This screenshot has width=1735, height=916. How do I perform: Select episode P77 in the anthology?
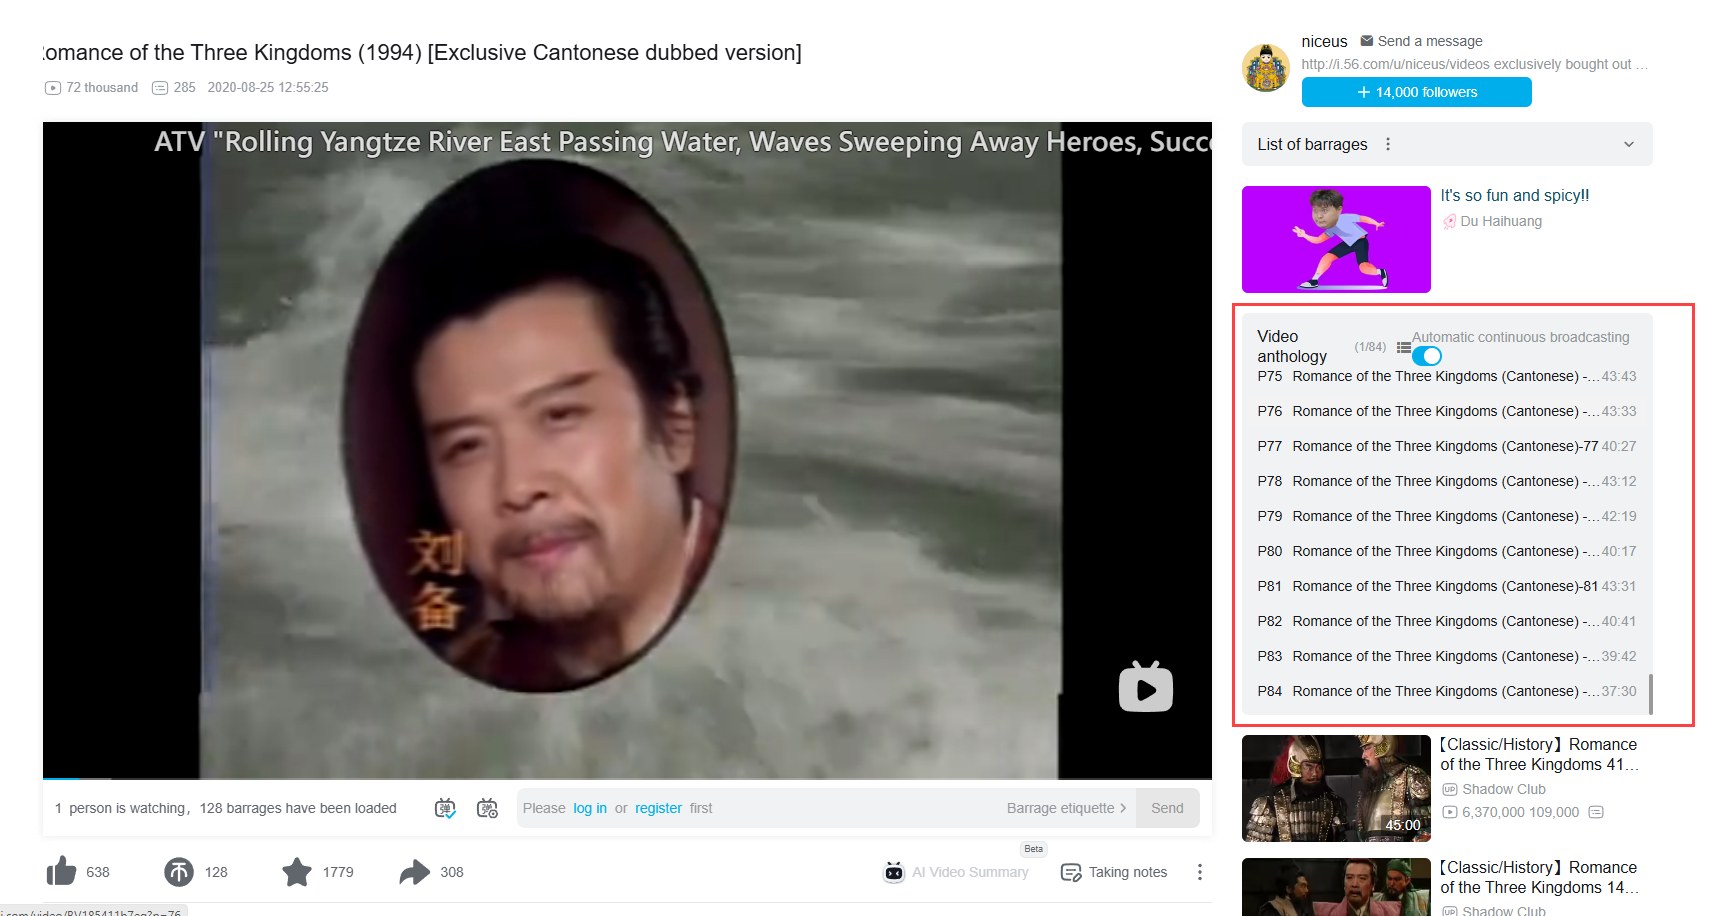click(1446, 446)
